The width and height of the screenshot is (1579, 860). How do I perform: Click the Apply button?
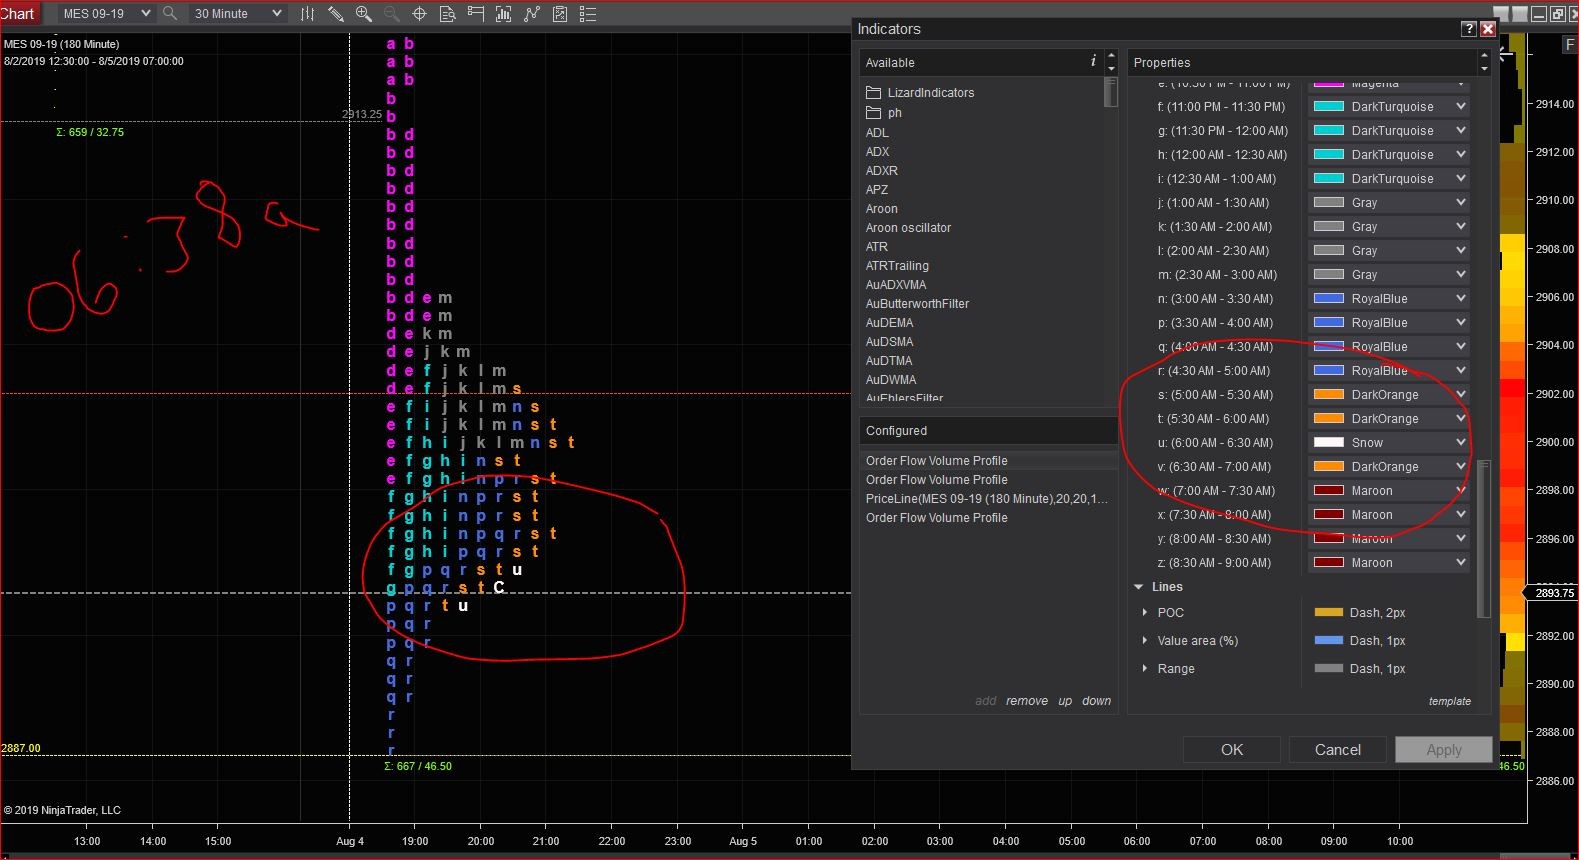pyautogui.click(x=1444, y=750)
